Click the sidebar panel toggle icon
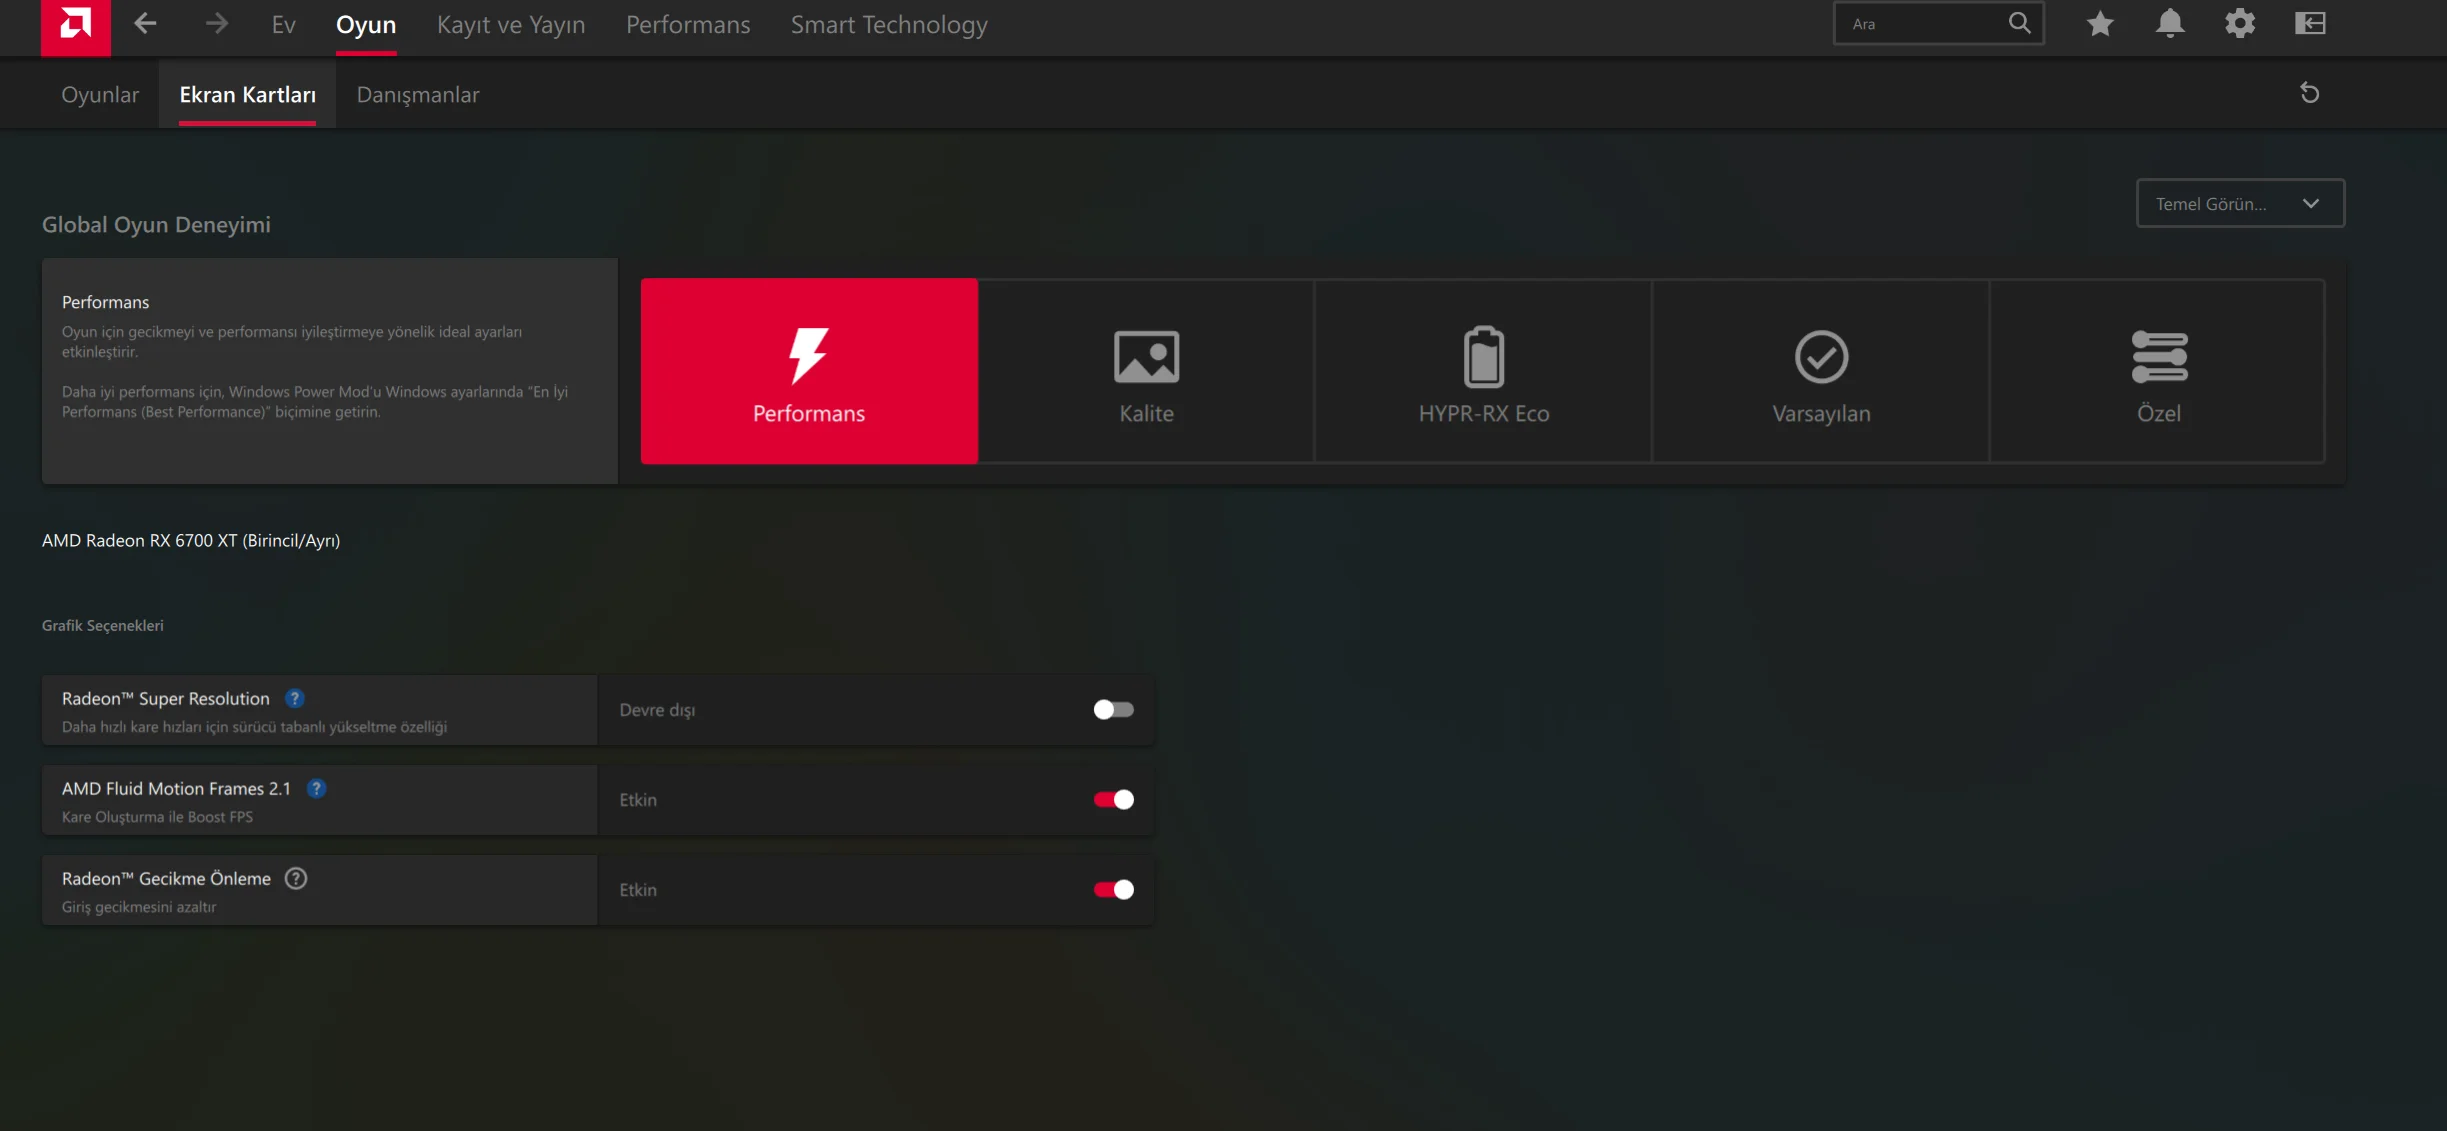This screenshot has height=1131, width=2447. pyautogui.click(x=2310, y=24)
